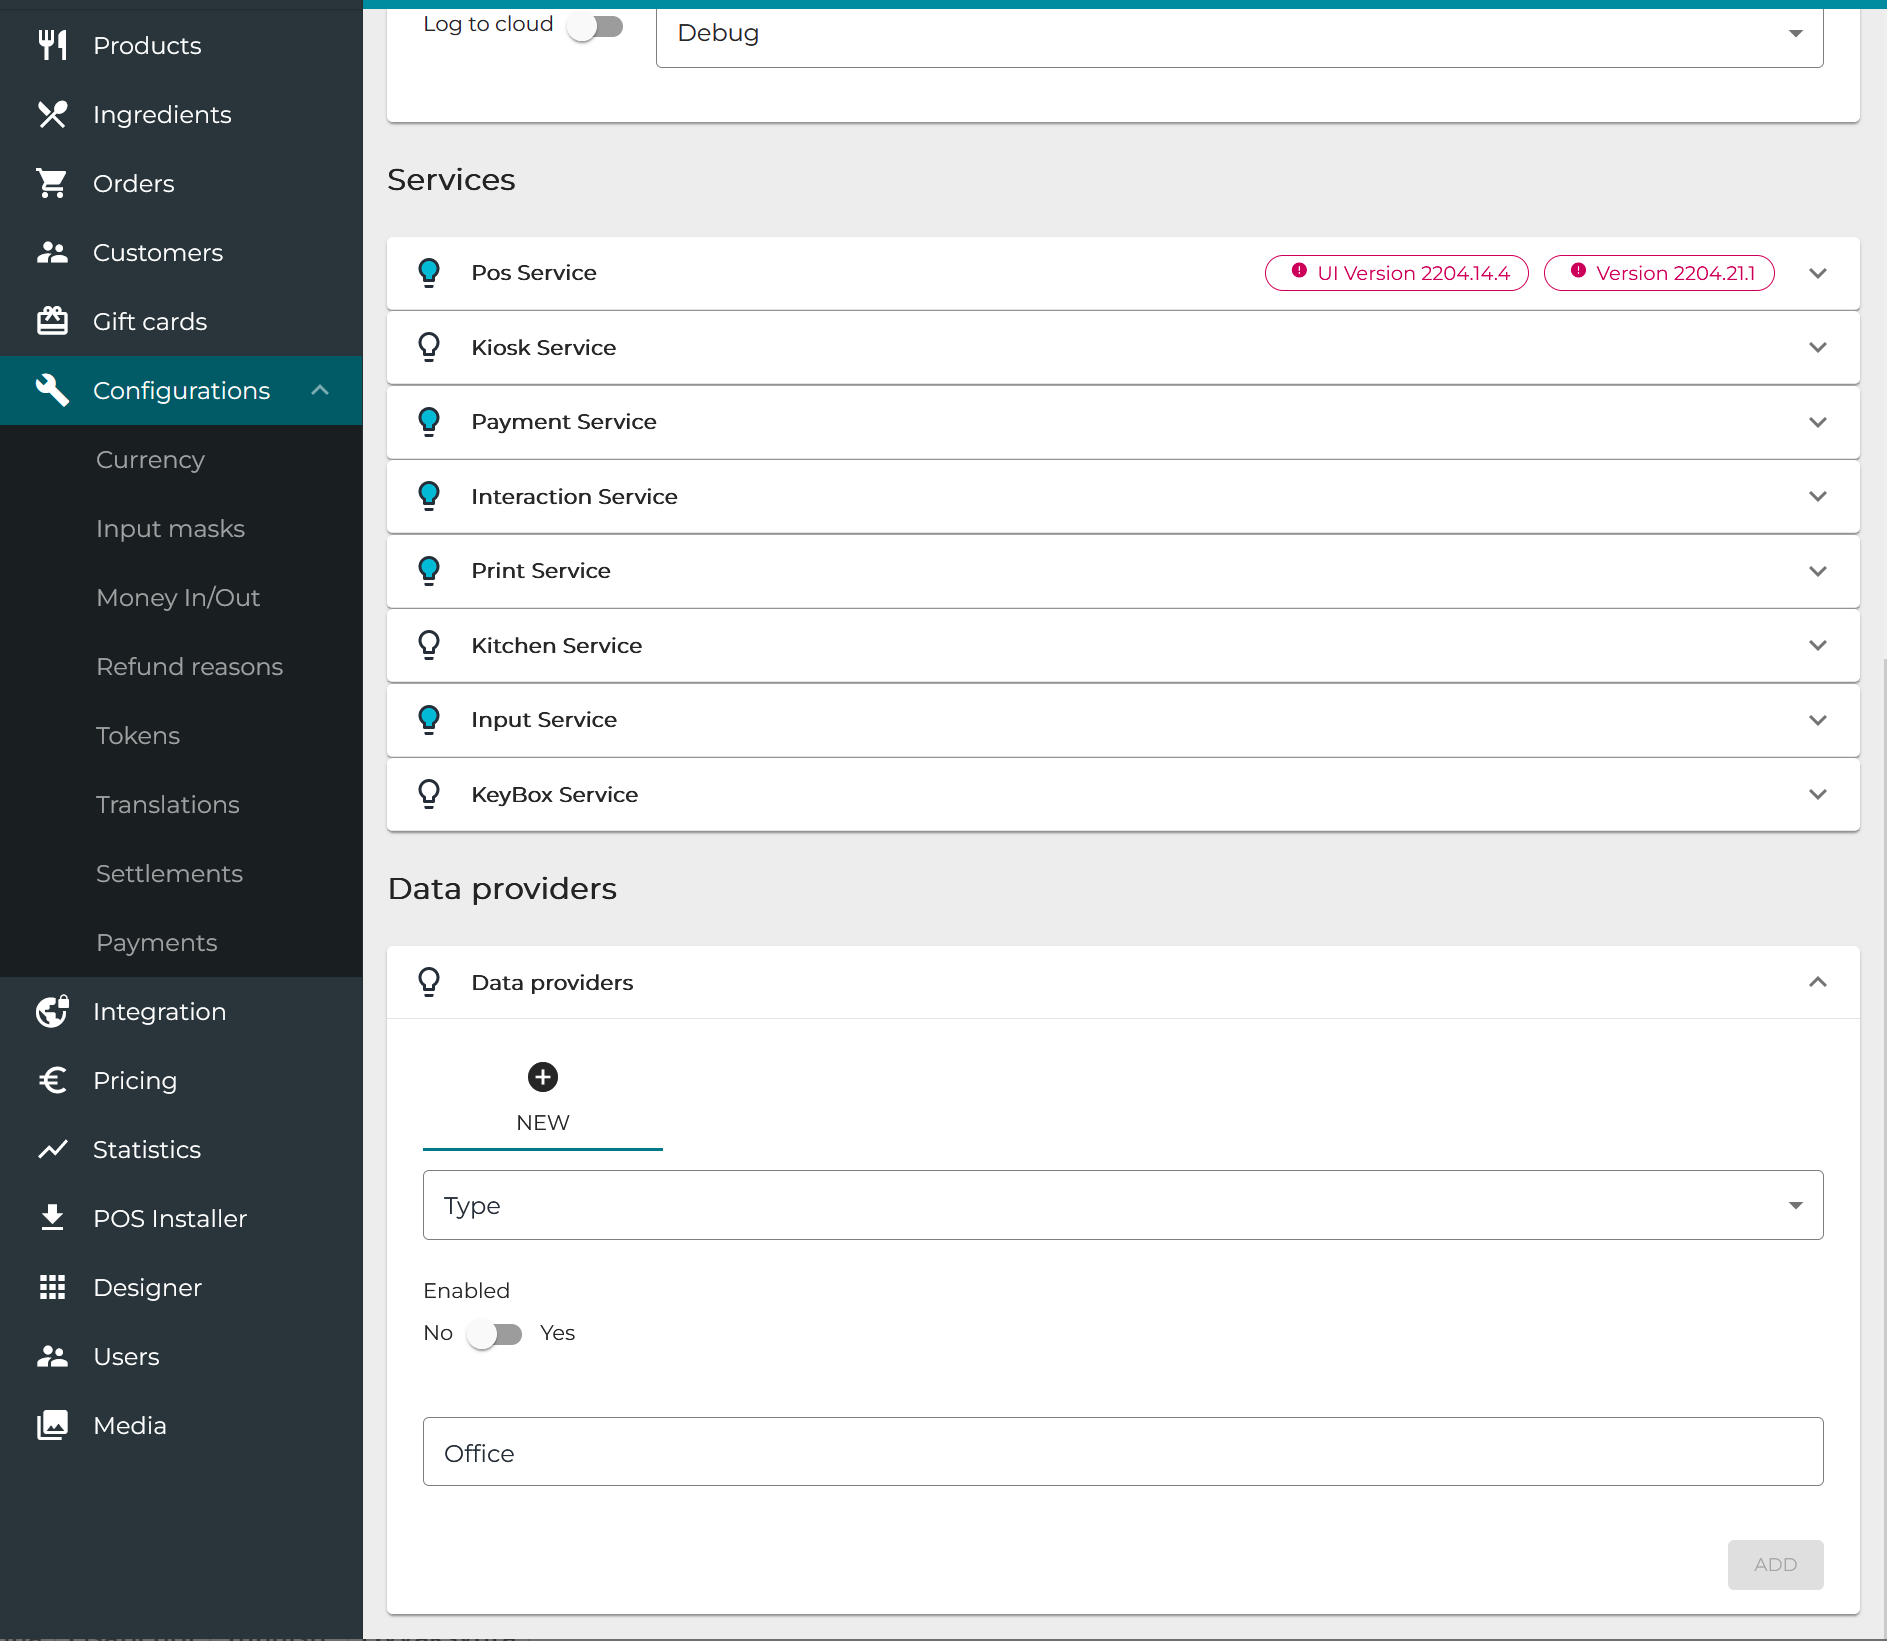Click the Products fork-and-knife icon
This screenshot has height=1641, width=1887.
point(52,45)
